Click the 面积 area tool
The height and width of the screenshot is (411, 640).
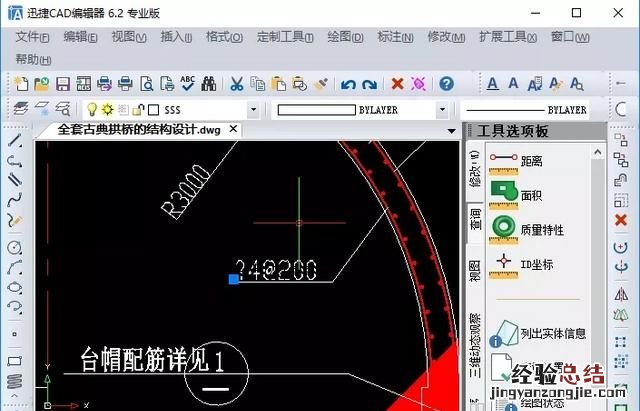tap(516, 196)
